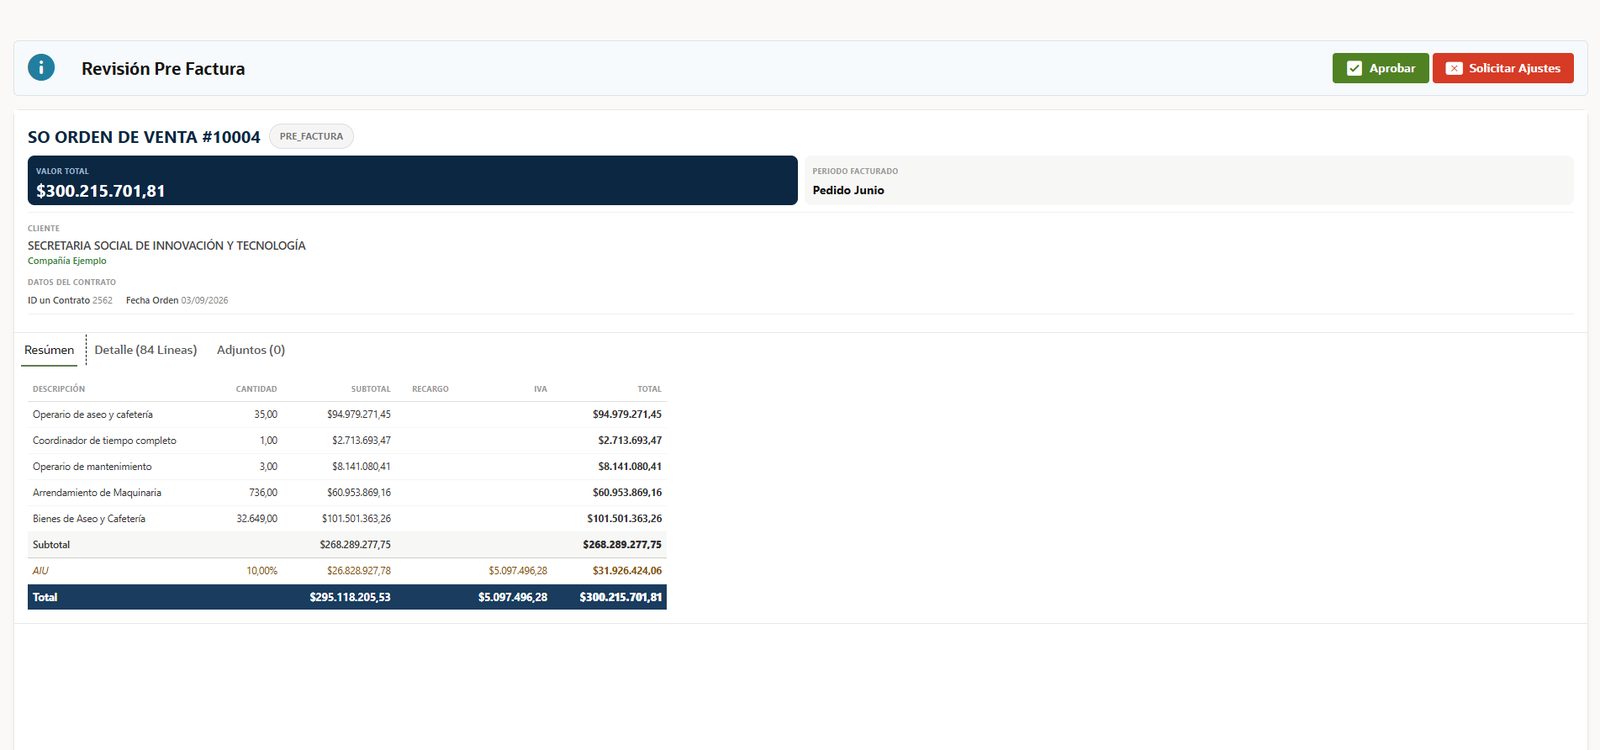Open the Resúmen tab
Viewport: 1600px width, 750px height.
(x=49, y=350)
